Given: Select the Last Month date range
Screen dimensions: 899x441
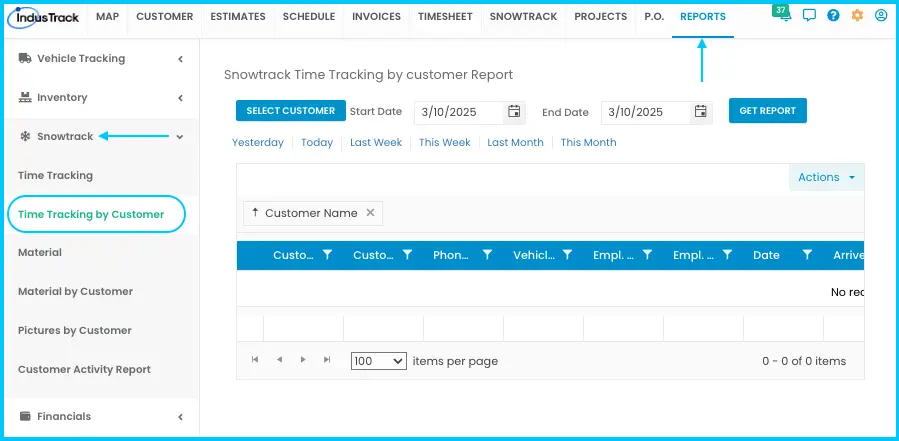Looking at the screenshot, I should [515, 142].
